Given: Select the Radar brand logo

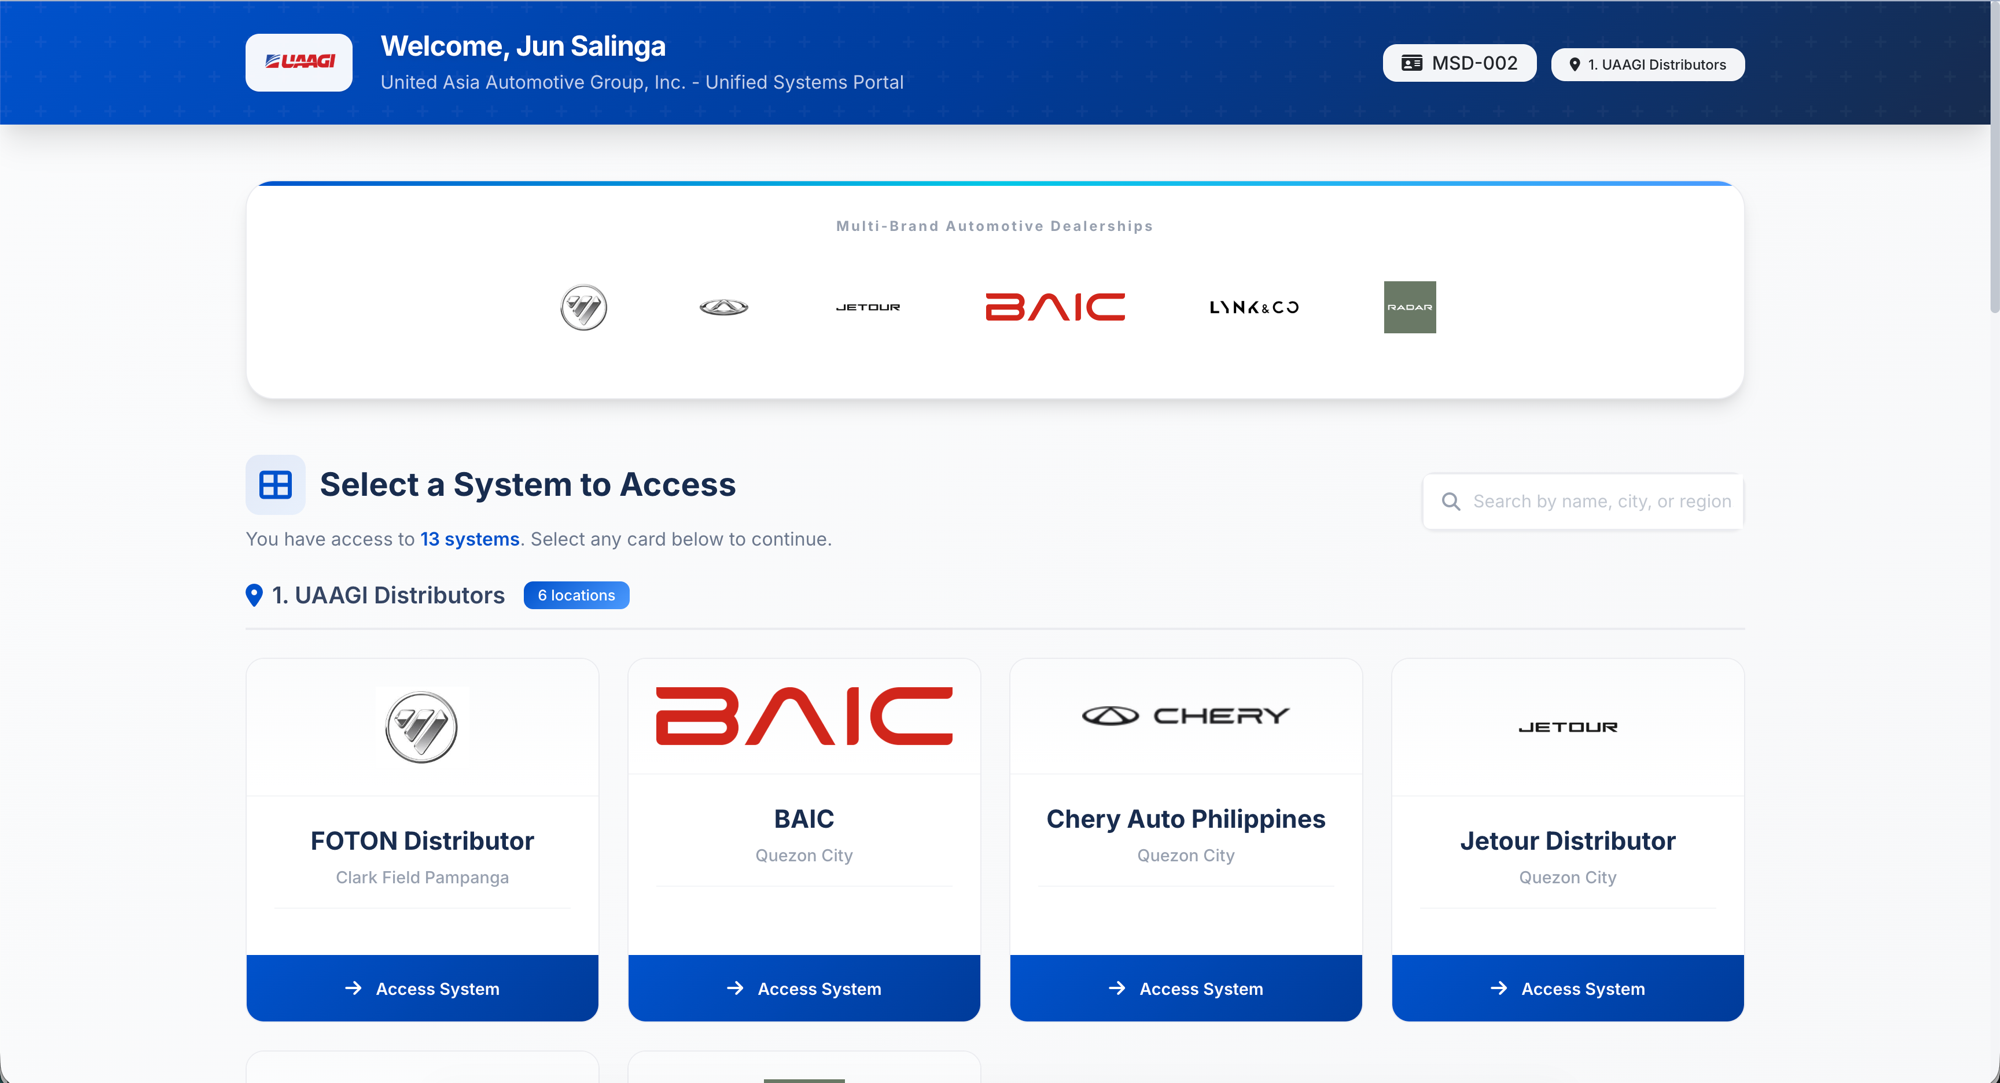Looking at the screenshot, I should (1409, 307).
